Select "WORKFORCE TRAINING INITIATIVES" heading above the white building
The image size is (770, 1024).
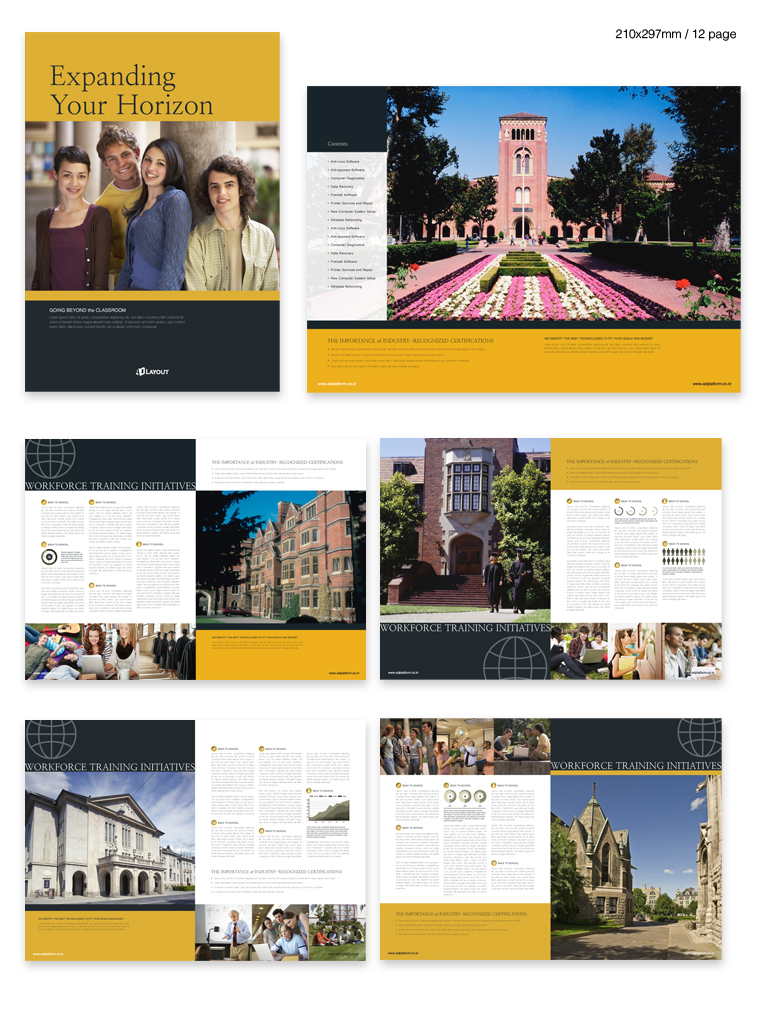(110, 767)
